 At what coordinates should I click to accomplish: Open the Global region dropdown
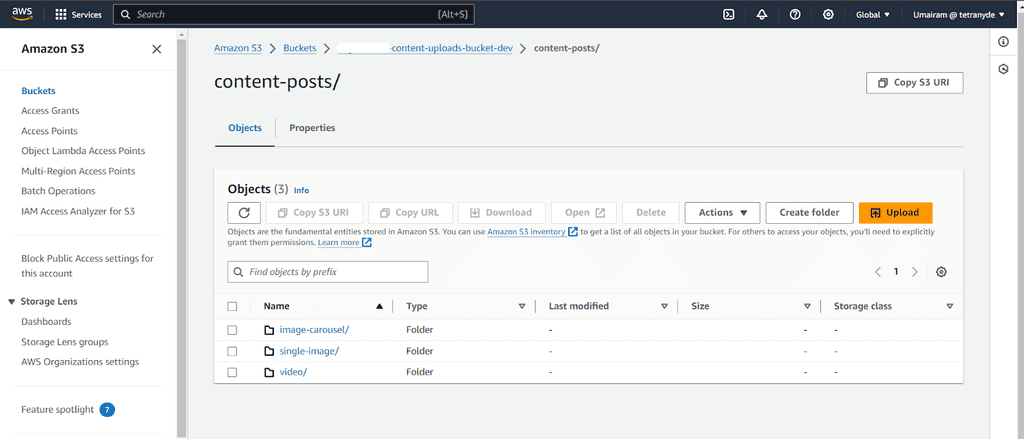pos(872,14)
